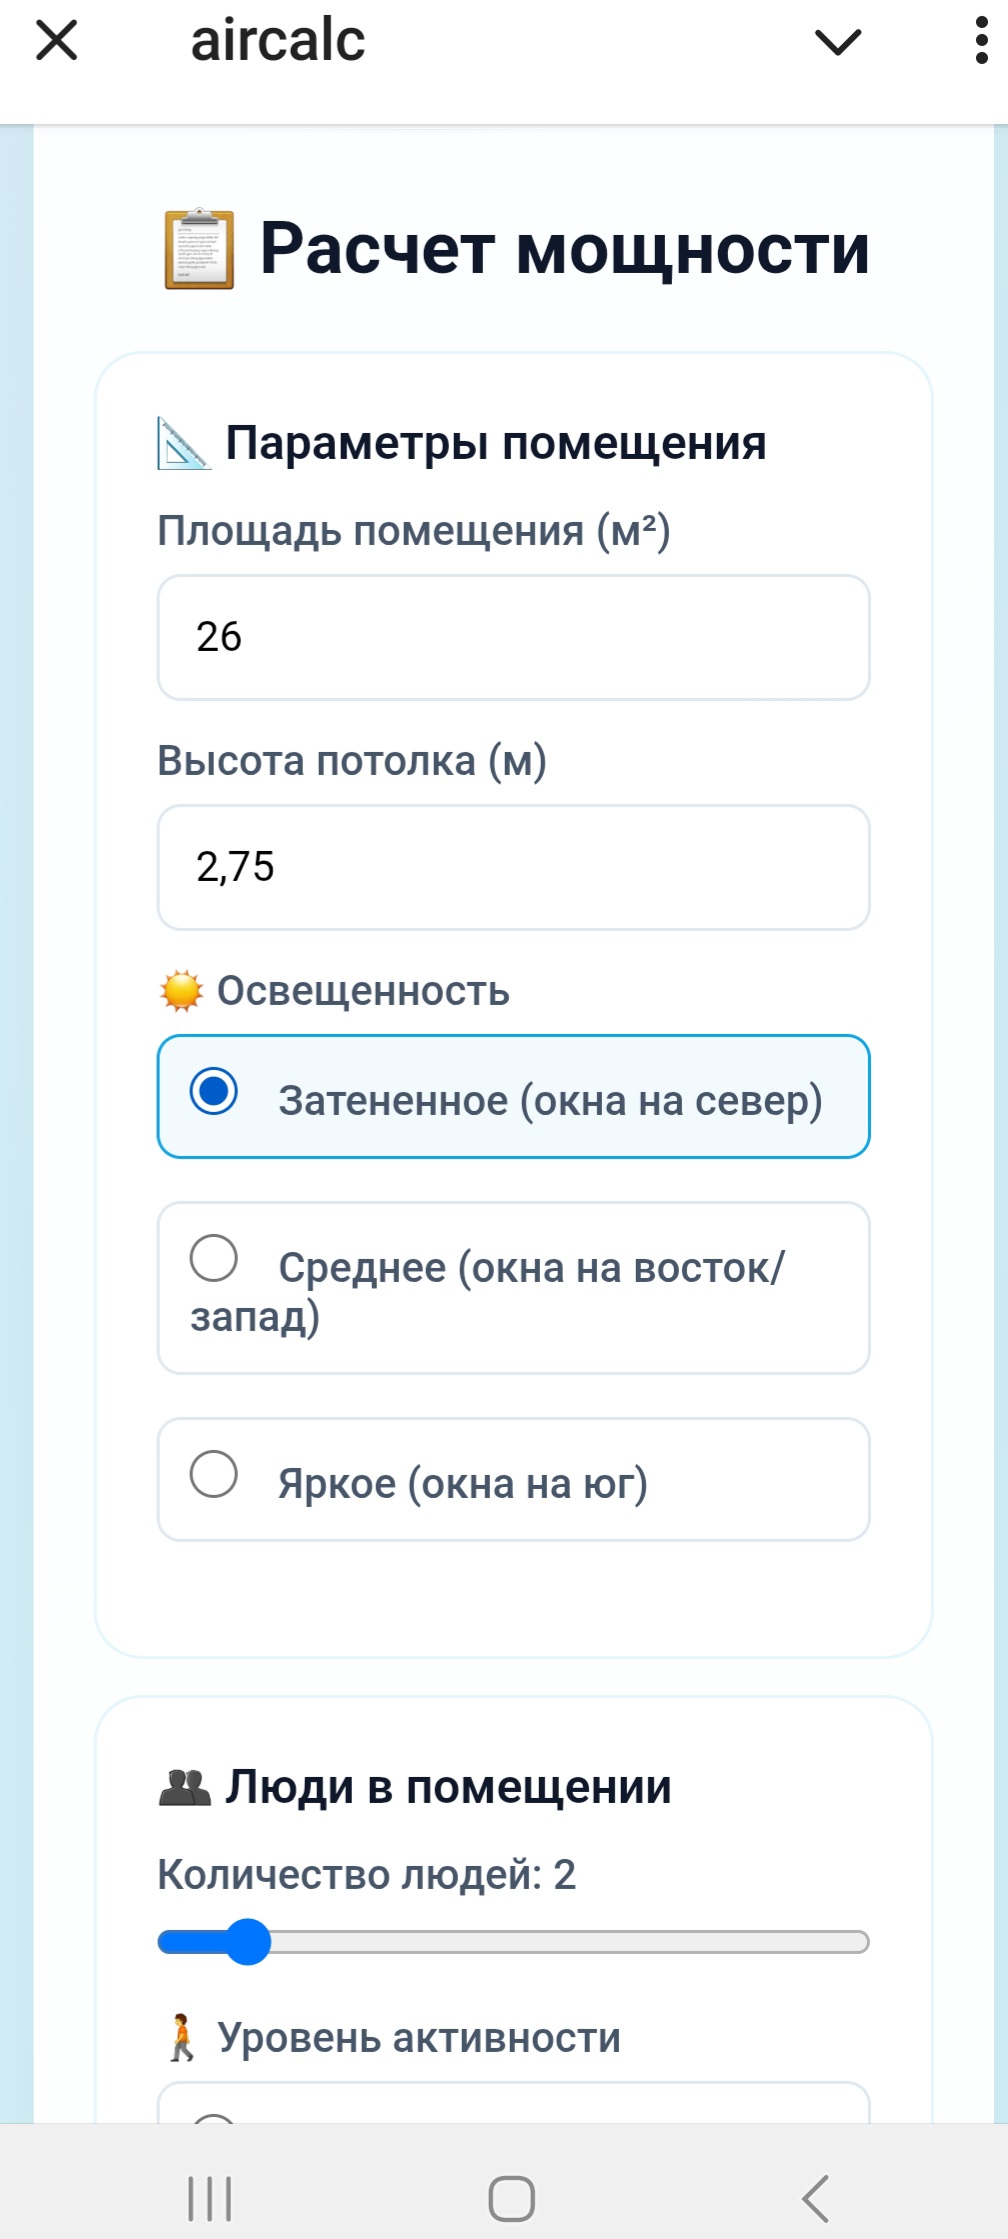Collapse the mini-app with the chevron

[836, 42]
